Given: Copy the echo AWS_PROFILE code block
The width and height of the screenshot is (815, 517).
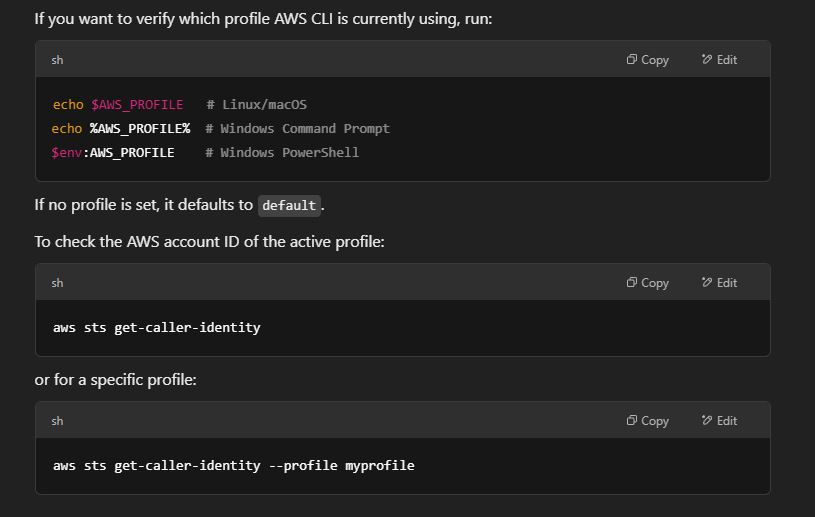Looking at the screenshot, I should pos(648,60).
